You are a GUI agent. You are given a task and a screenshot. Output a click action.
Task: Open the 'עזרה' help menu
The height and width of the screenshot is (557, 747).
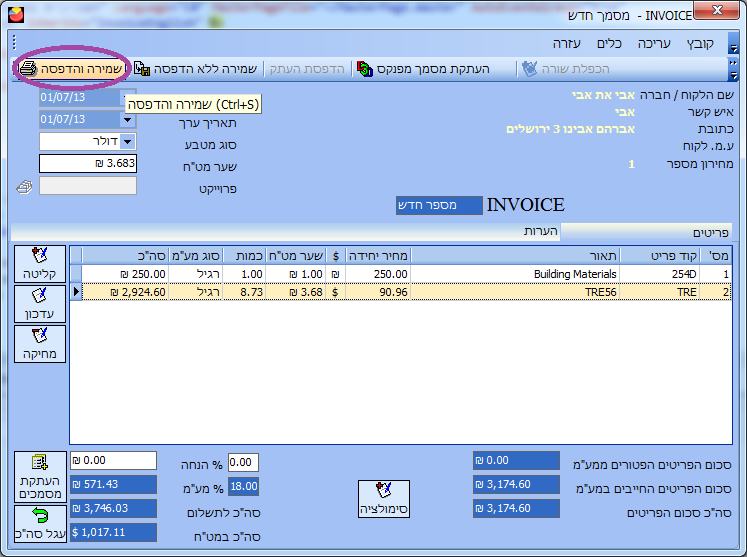coord(568,44)
